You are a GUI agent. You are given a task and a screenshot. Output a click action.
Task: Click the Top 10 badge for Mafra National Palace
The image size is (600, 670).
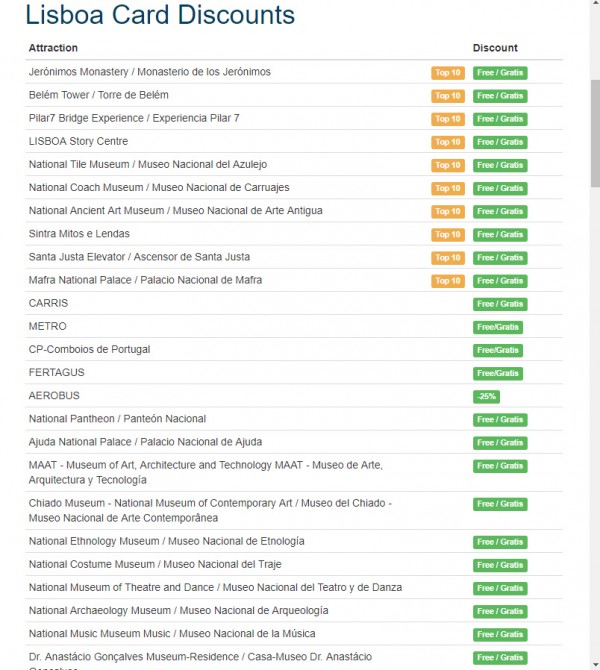coord(447,281)
